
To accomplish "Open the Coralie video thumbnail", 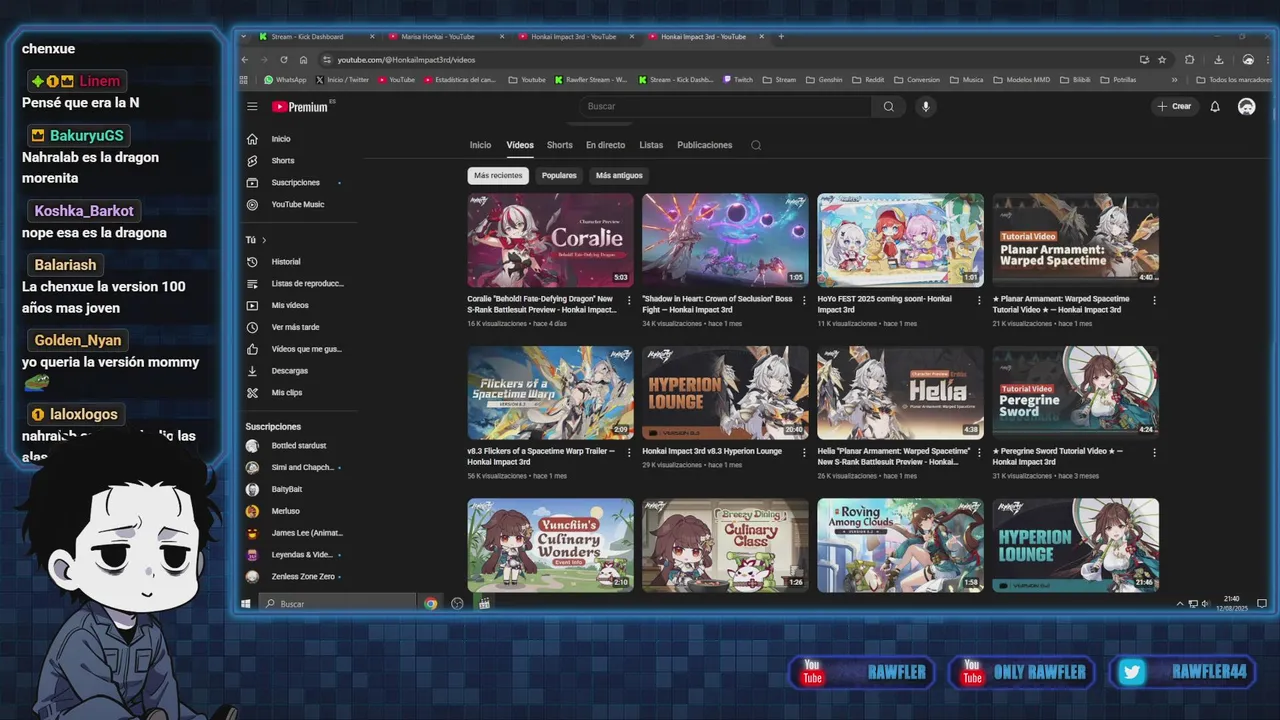I will (550, 240).
